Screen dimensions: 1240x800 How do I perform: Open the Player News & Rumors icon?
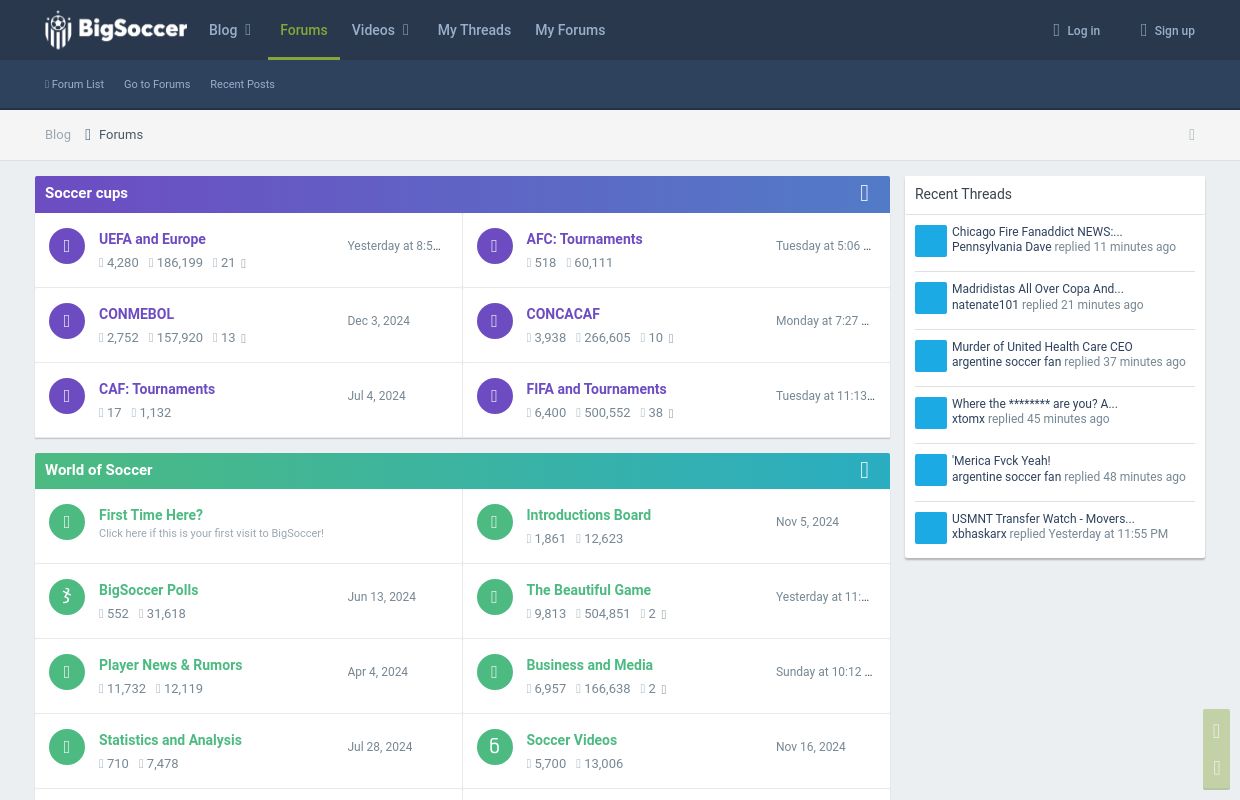[67, 672]
